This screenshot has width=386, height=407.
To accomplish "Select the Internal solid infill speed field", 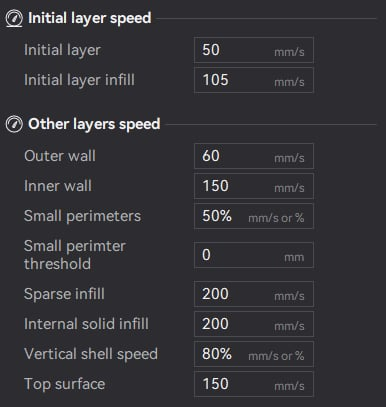I will point(254,324).
